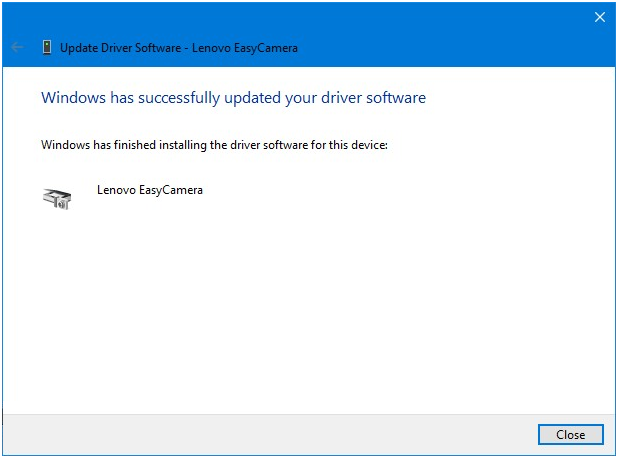The height and width of the screenshot is (458, 617).
Task: Select the 'Lenovo EasyCamera' device name text
Action: coord(150,190)
